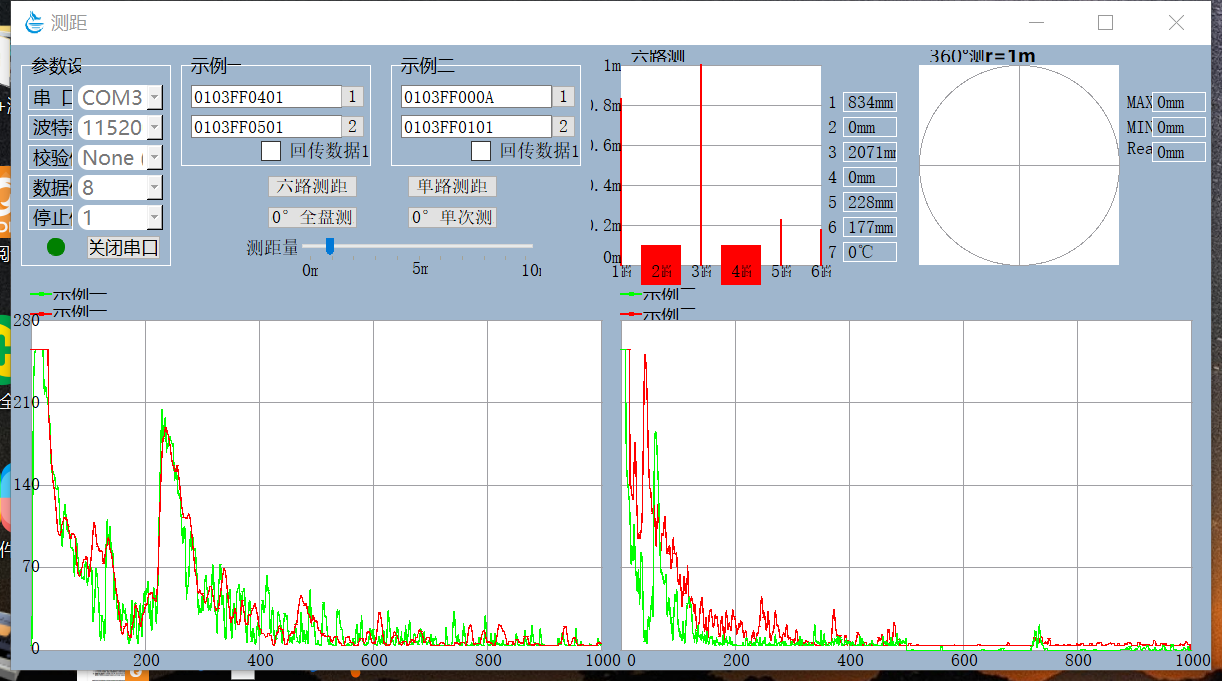Screen dimensions: 1222x681
Task: Expand the baud rate 11520 dropdown
Action: coord(154,128)
